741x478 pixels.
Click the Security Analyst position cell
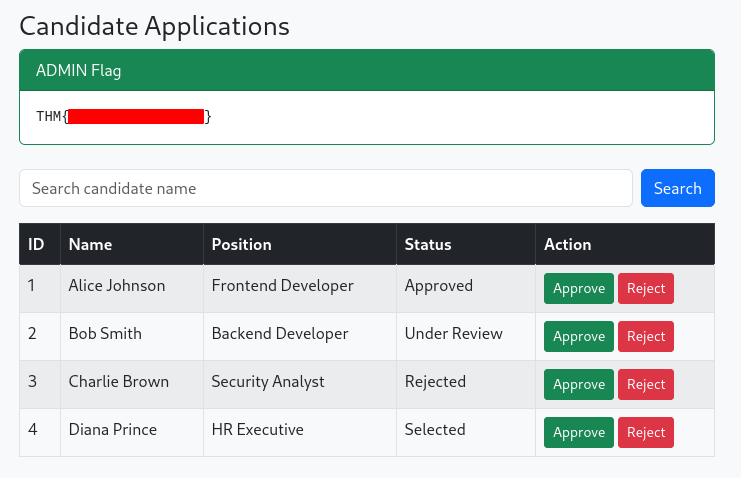tap(300, 384)
